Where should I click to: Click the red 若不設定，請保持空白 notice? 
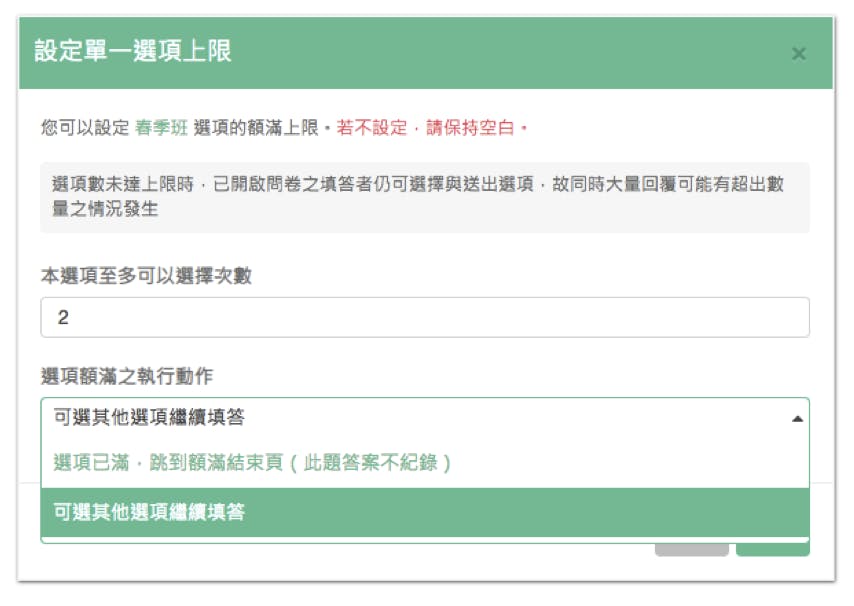tap(432, 128)
